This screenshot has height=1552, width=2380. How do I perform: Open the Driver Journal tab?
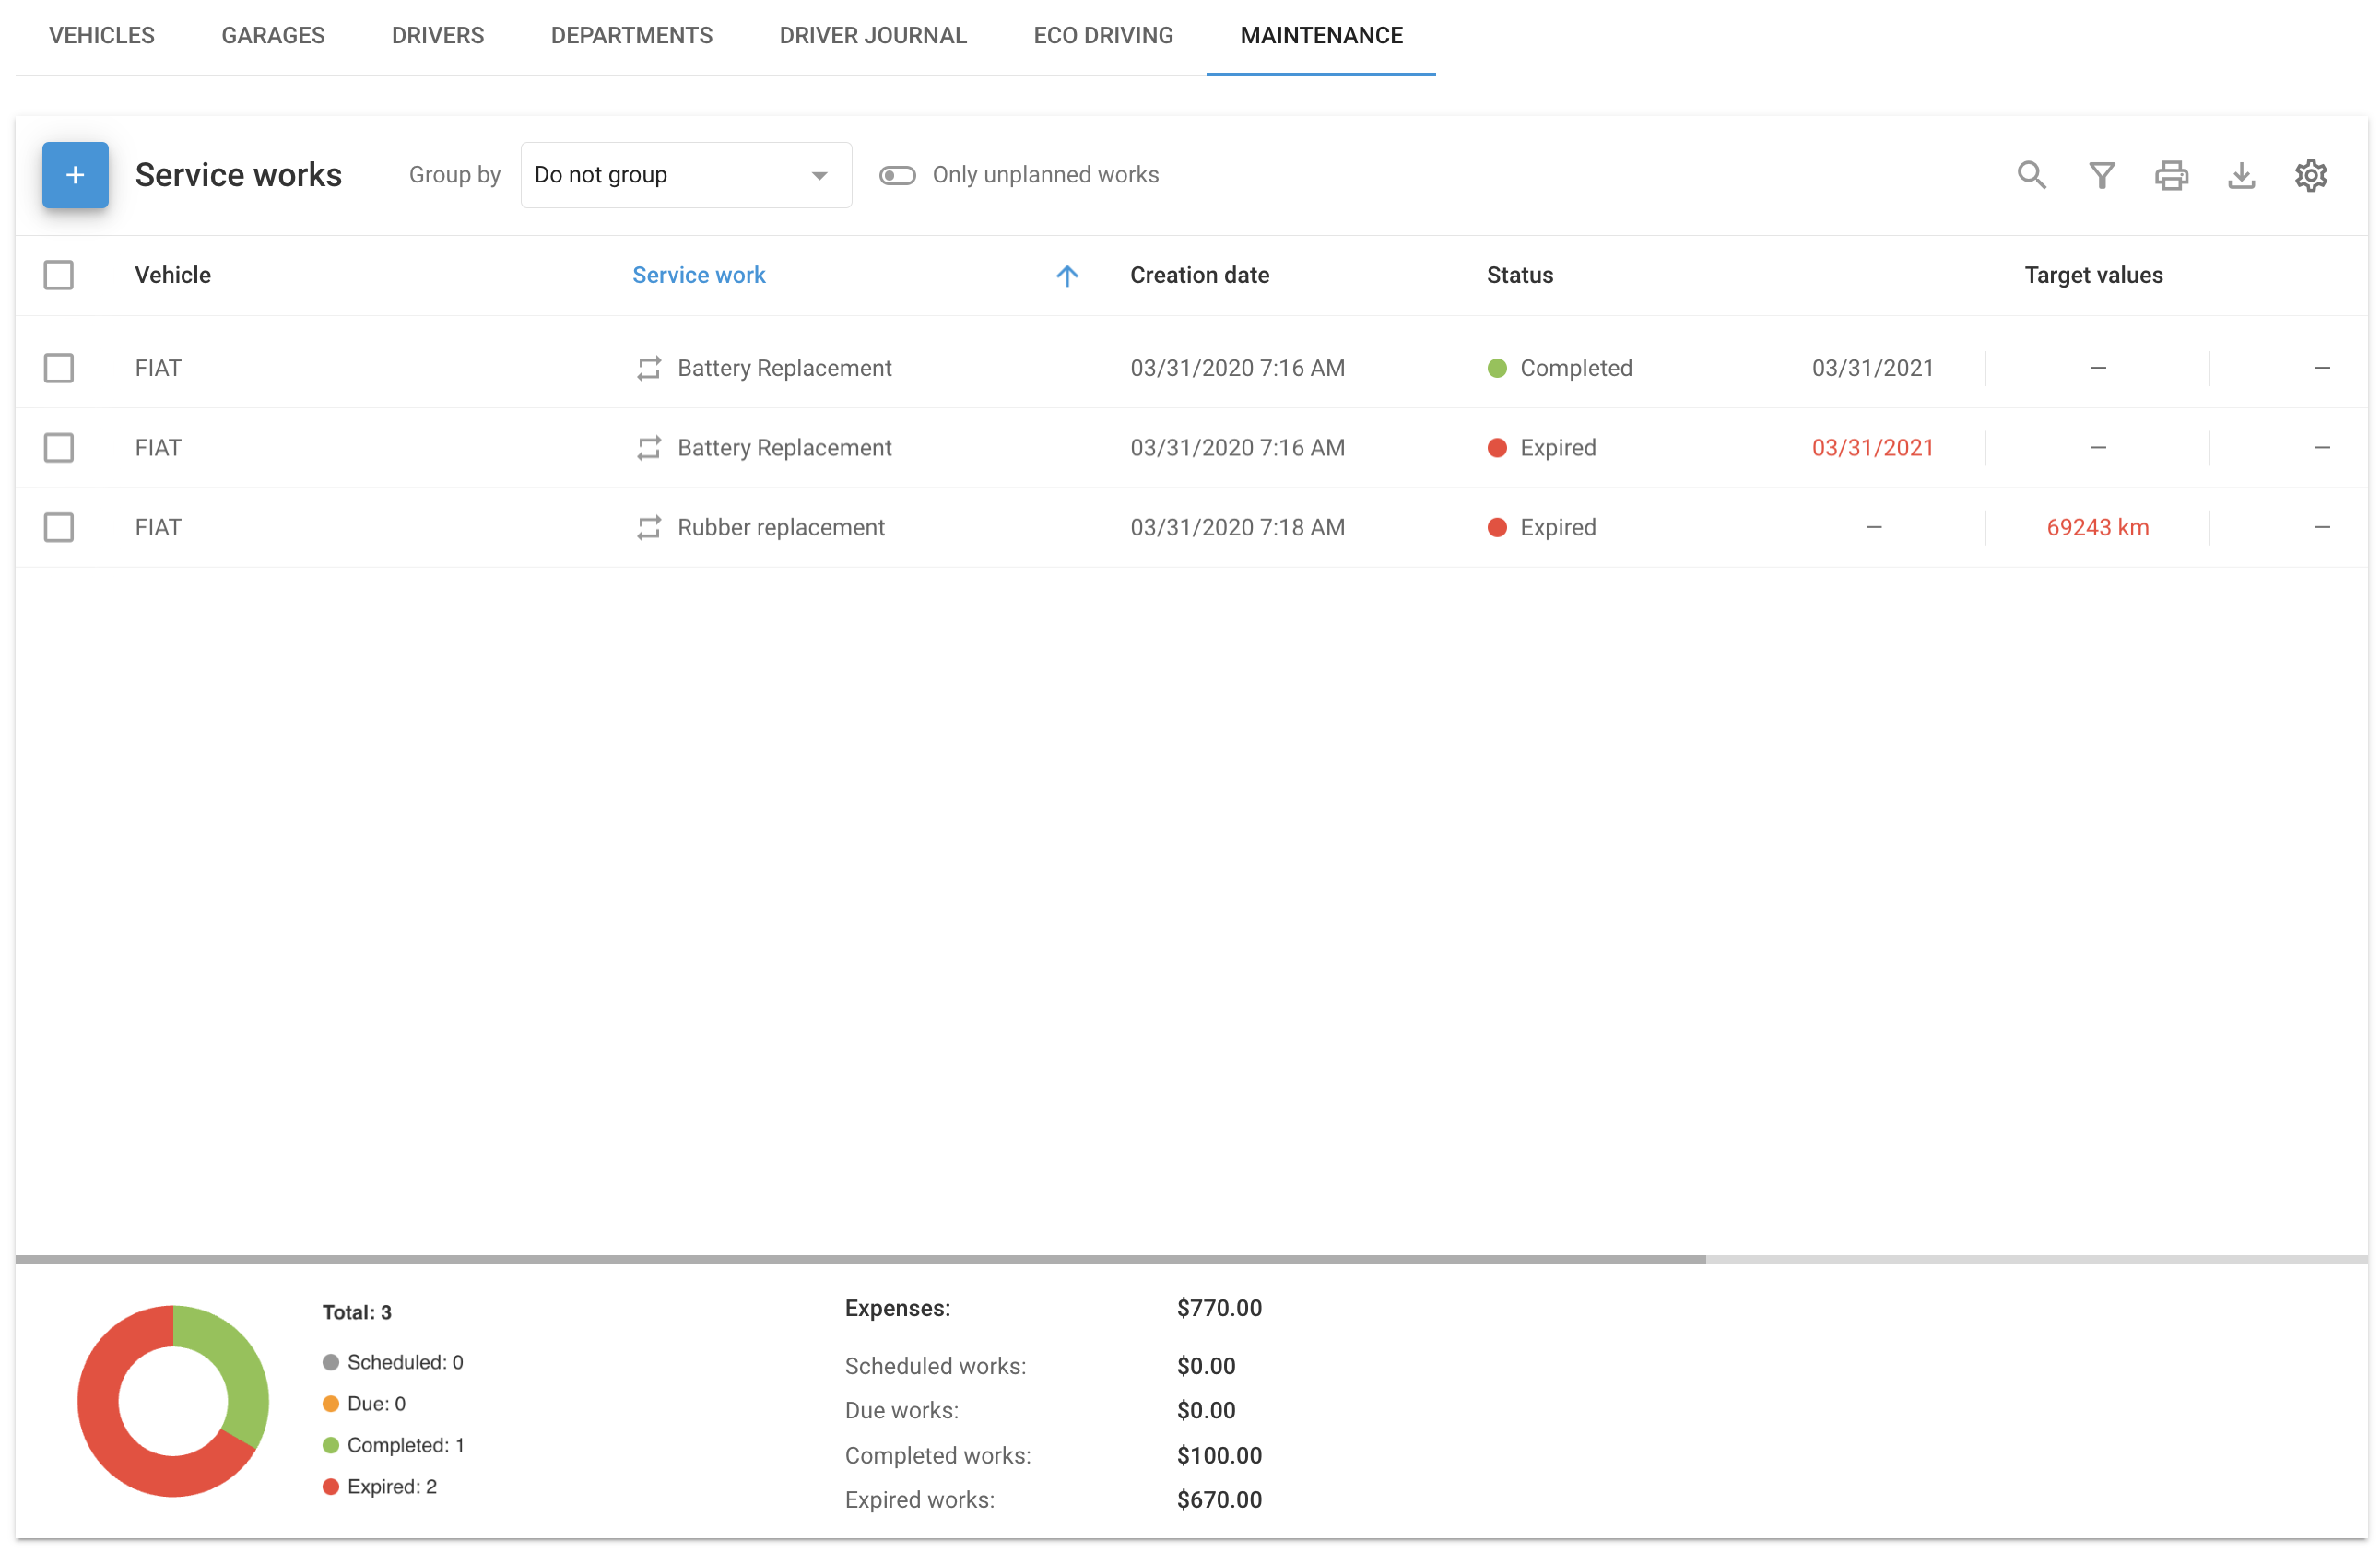pos(872,36)
